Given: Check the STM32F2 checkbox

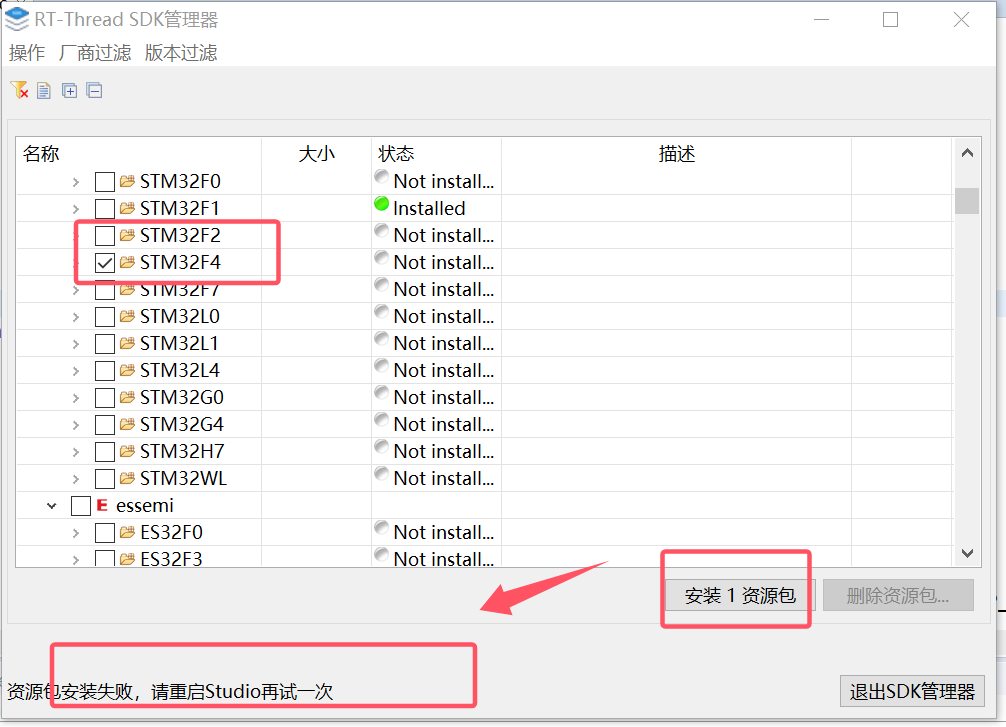Looking at the screenshot, I should pos(105,235).
